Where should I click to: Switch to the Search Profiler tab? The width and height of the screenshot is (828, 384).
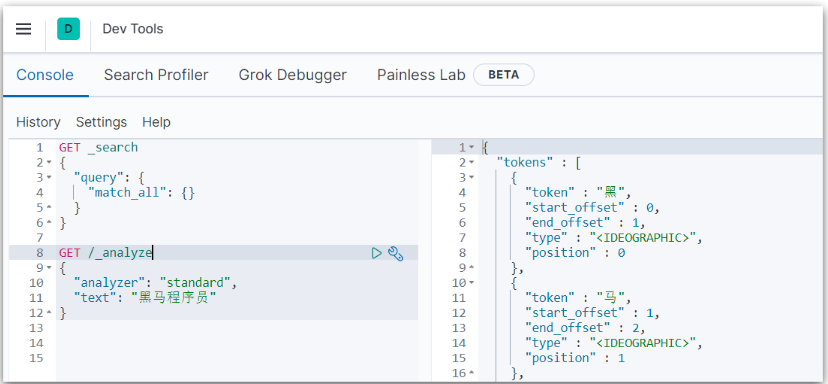point(156,75)
